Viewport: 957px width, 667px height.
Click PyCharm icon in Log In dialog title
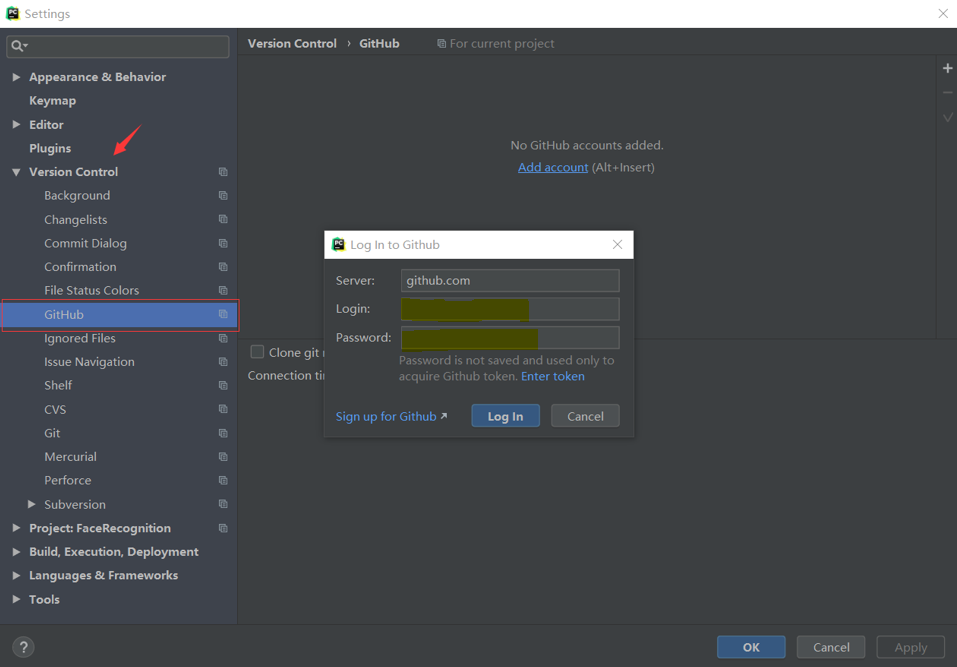point(338,245)
